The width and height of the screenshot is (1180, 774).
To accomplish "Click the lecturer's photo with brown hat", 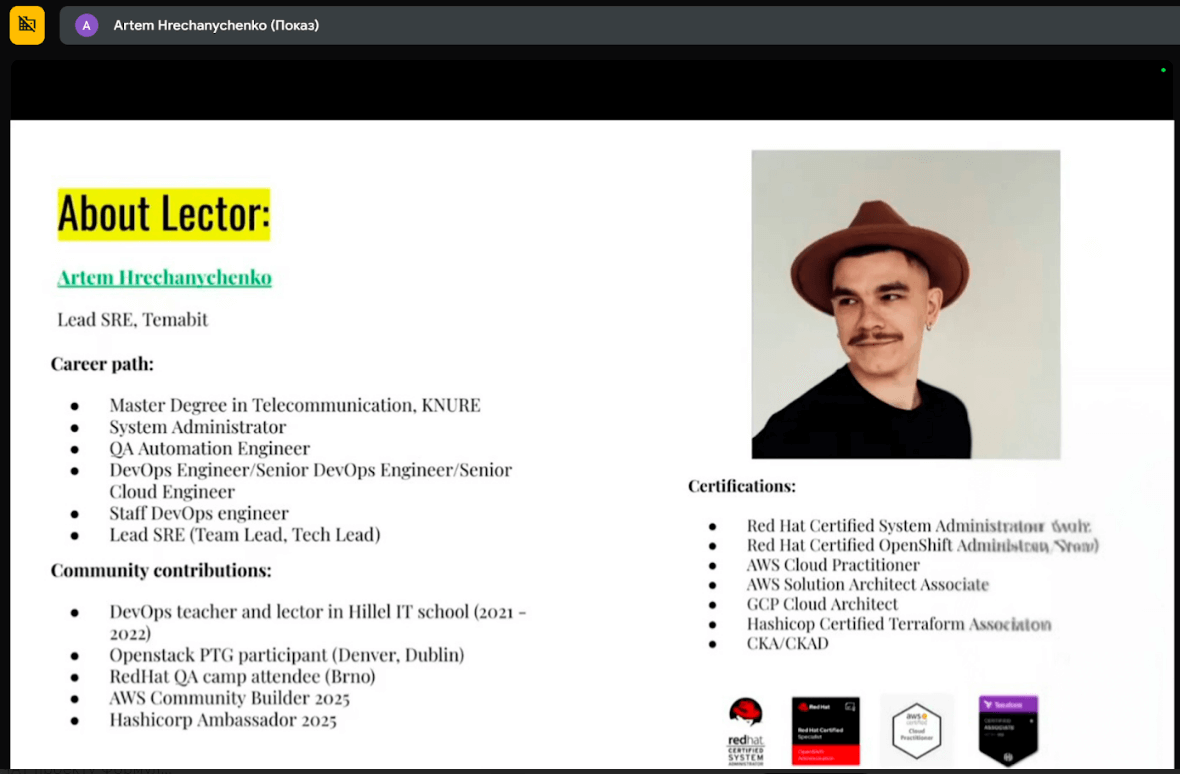I will (905, 304).
